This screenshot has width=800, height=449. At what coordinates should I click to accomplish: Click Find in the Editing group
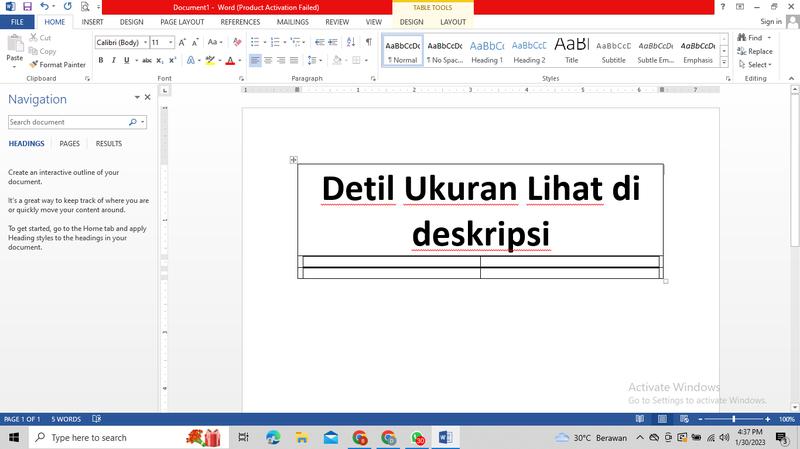point(749,38)
